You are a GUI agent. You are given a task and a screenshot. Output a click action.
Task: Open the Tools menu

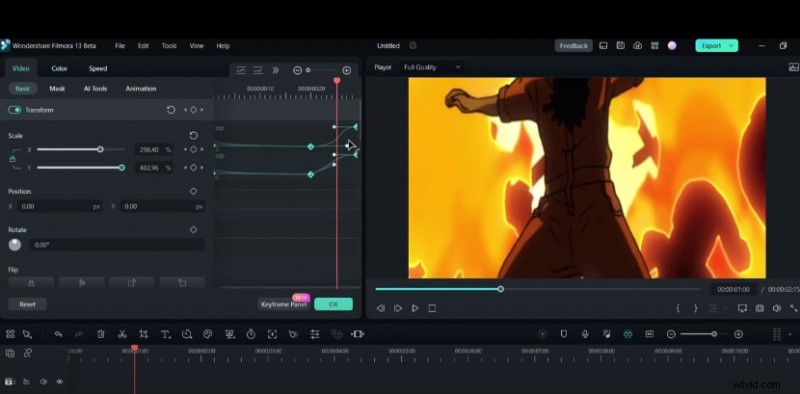169,45
